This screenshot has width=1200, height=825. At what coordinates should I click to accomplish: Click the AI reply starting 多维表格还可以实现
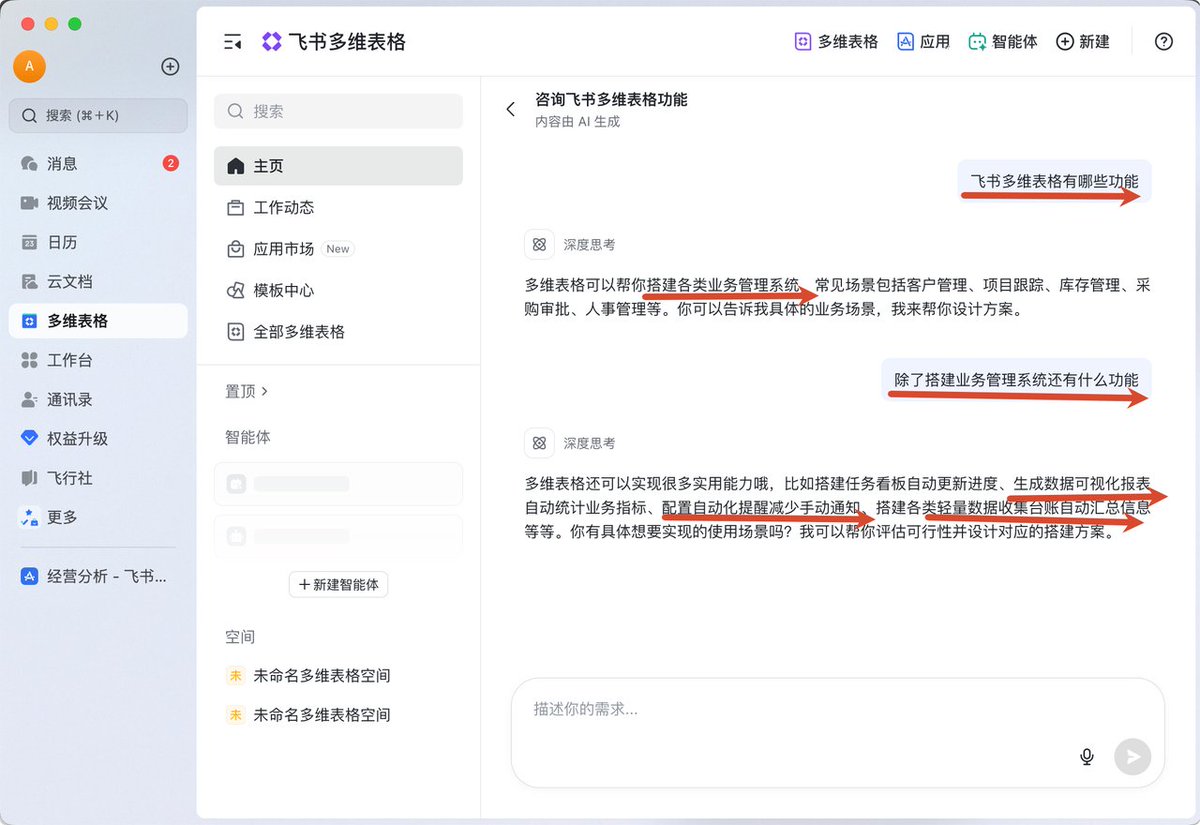[838, 507]
